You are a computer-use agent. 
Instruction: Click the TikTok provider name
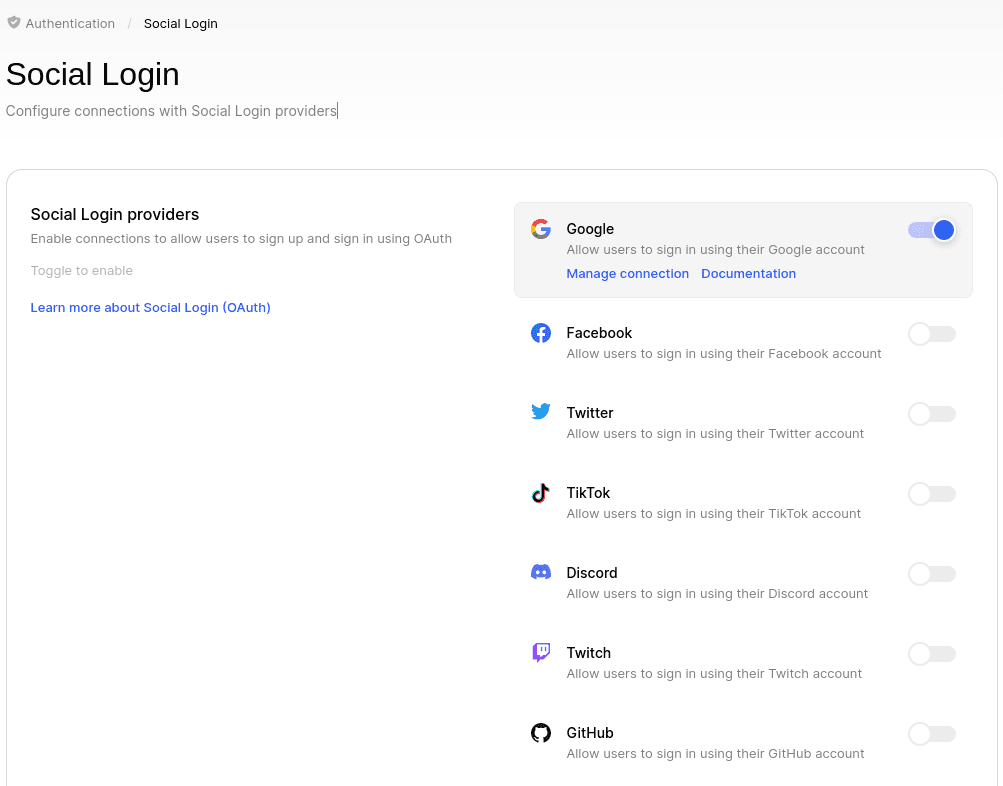pyautogui.click(x=588, y=493)
